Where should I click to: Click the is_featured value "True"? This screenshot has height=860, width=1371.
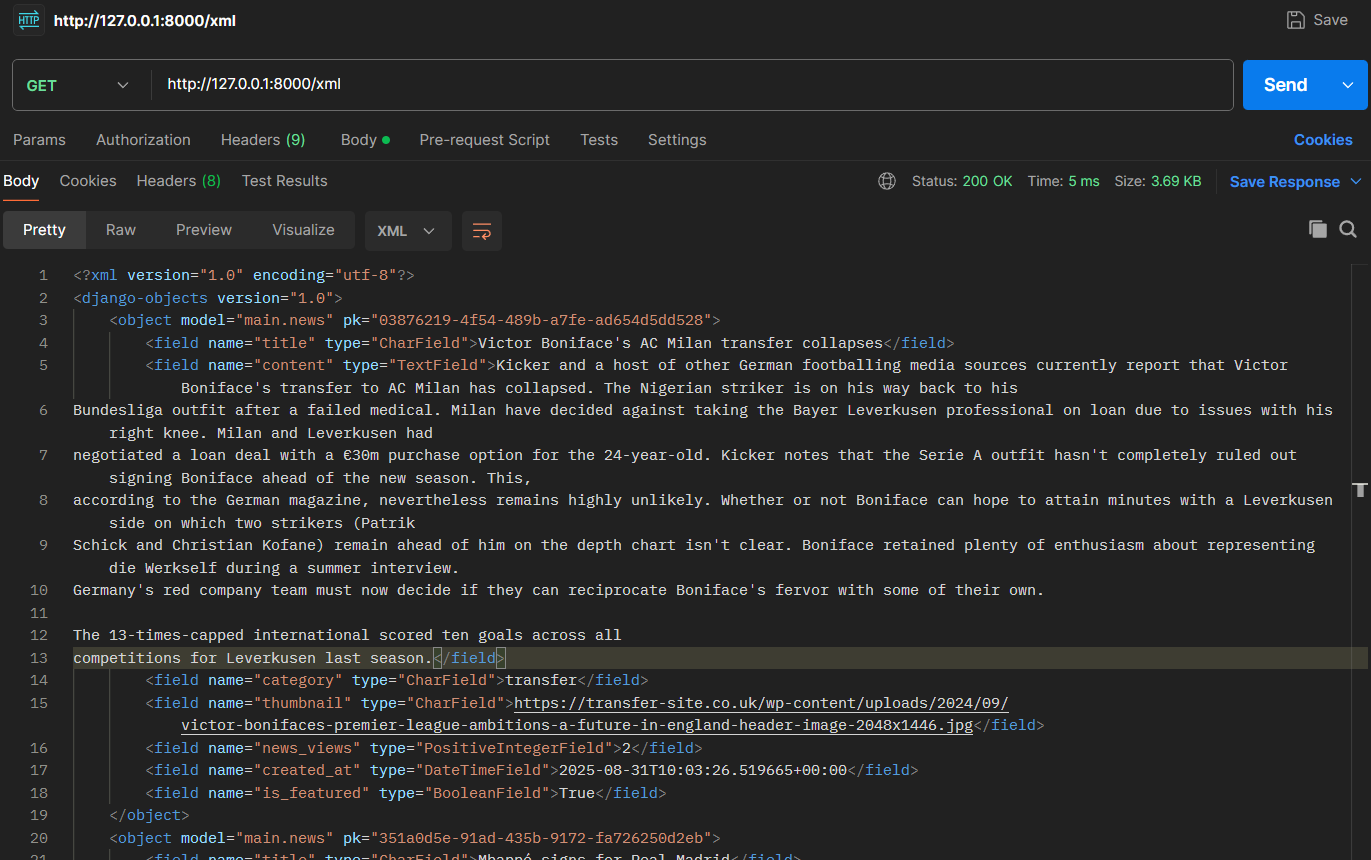[577, 793]
